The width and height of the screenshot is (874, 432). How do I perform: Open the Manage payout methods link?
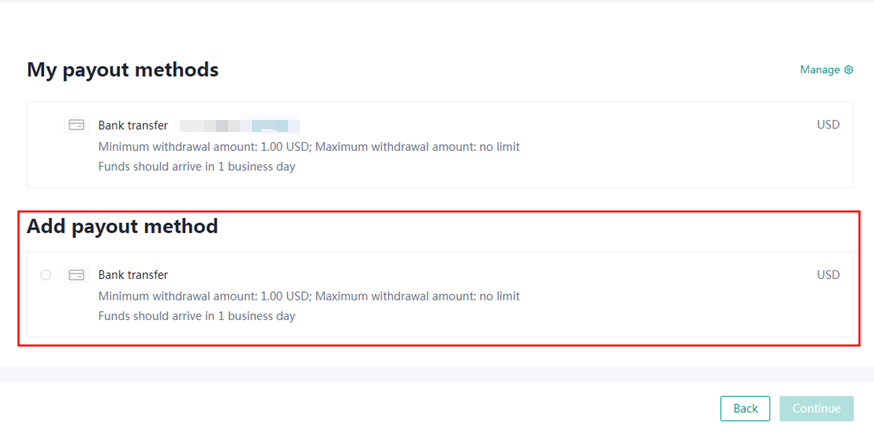tap(820, 70)
